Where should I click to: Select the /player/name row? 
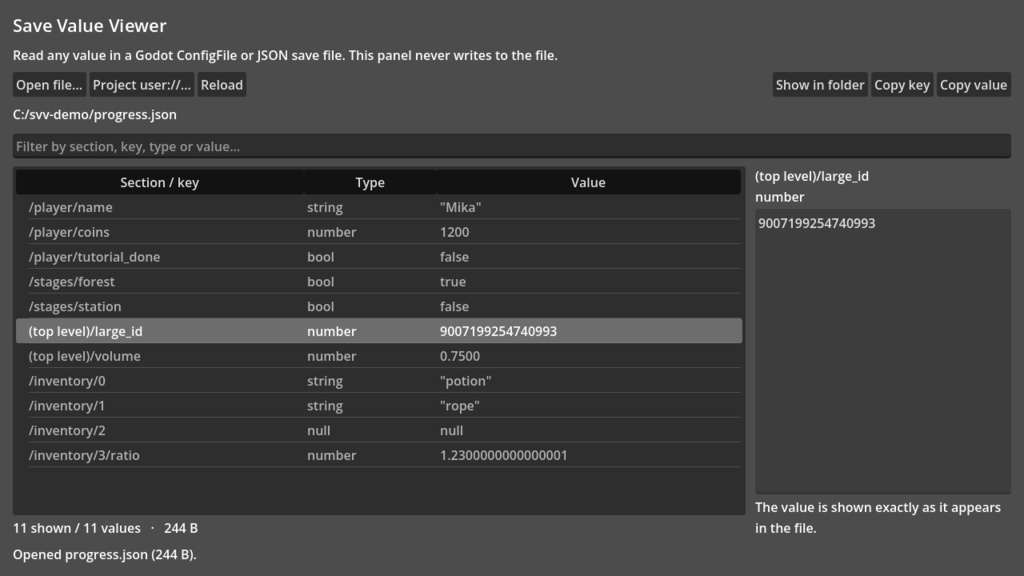[379, 207]
